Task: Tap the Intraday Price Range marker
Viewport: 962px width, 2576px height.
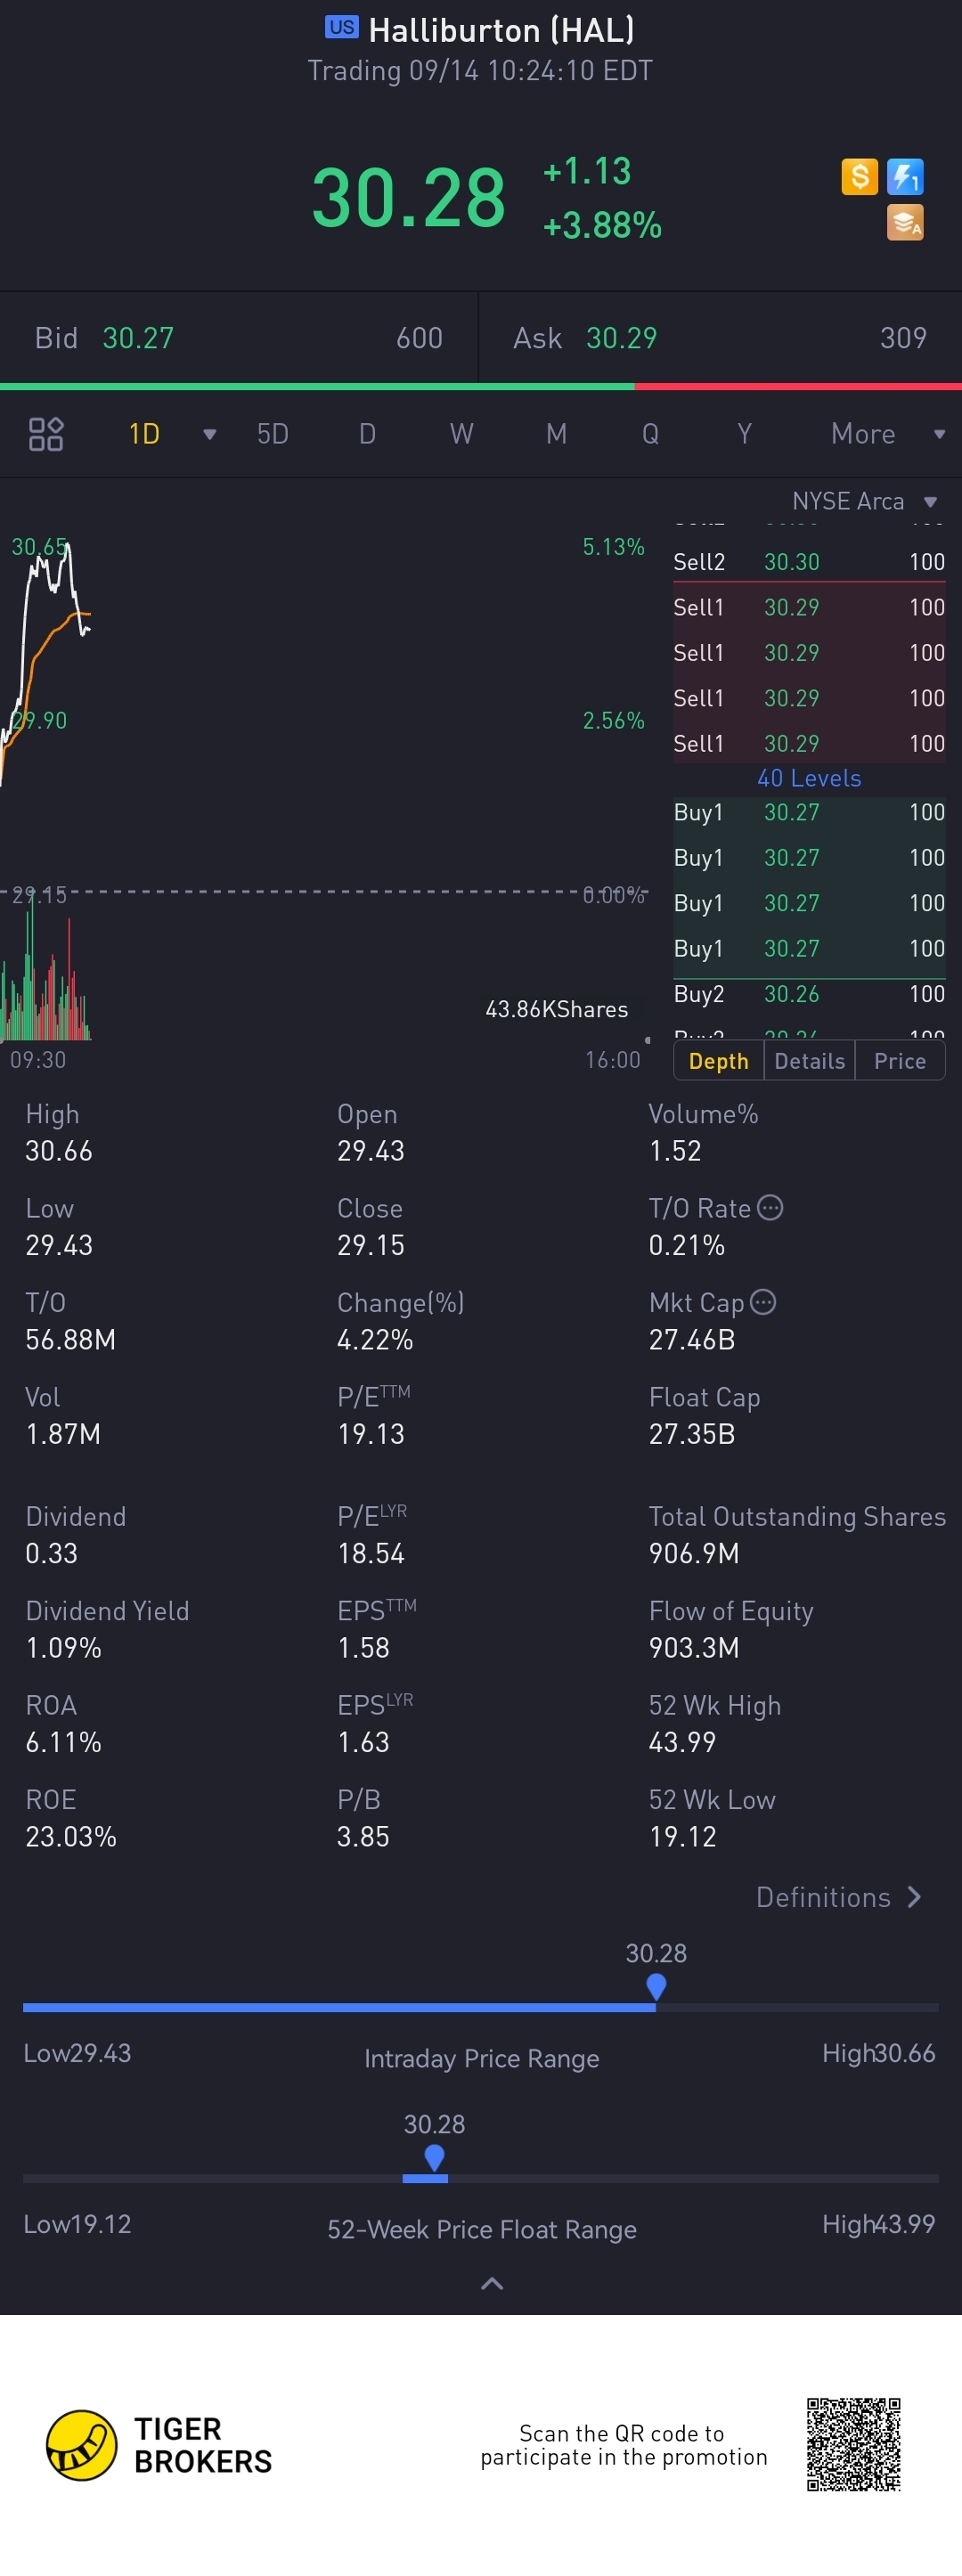Action: (656, 1986)
